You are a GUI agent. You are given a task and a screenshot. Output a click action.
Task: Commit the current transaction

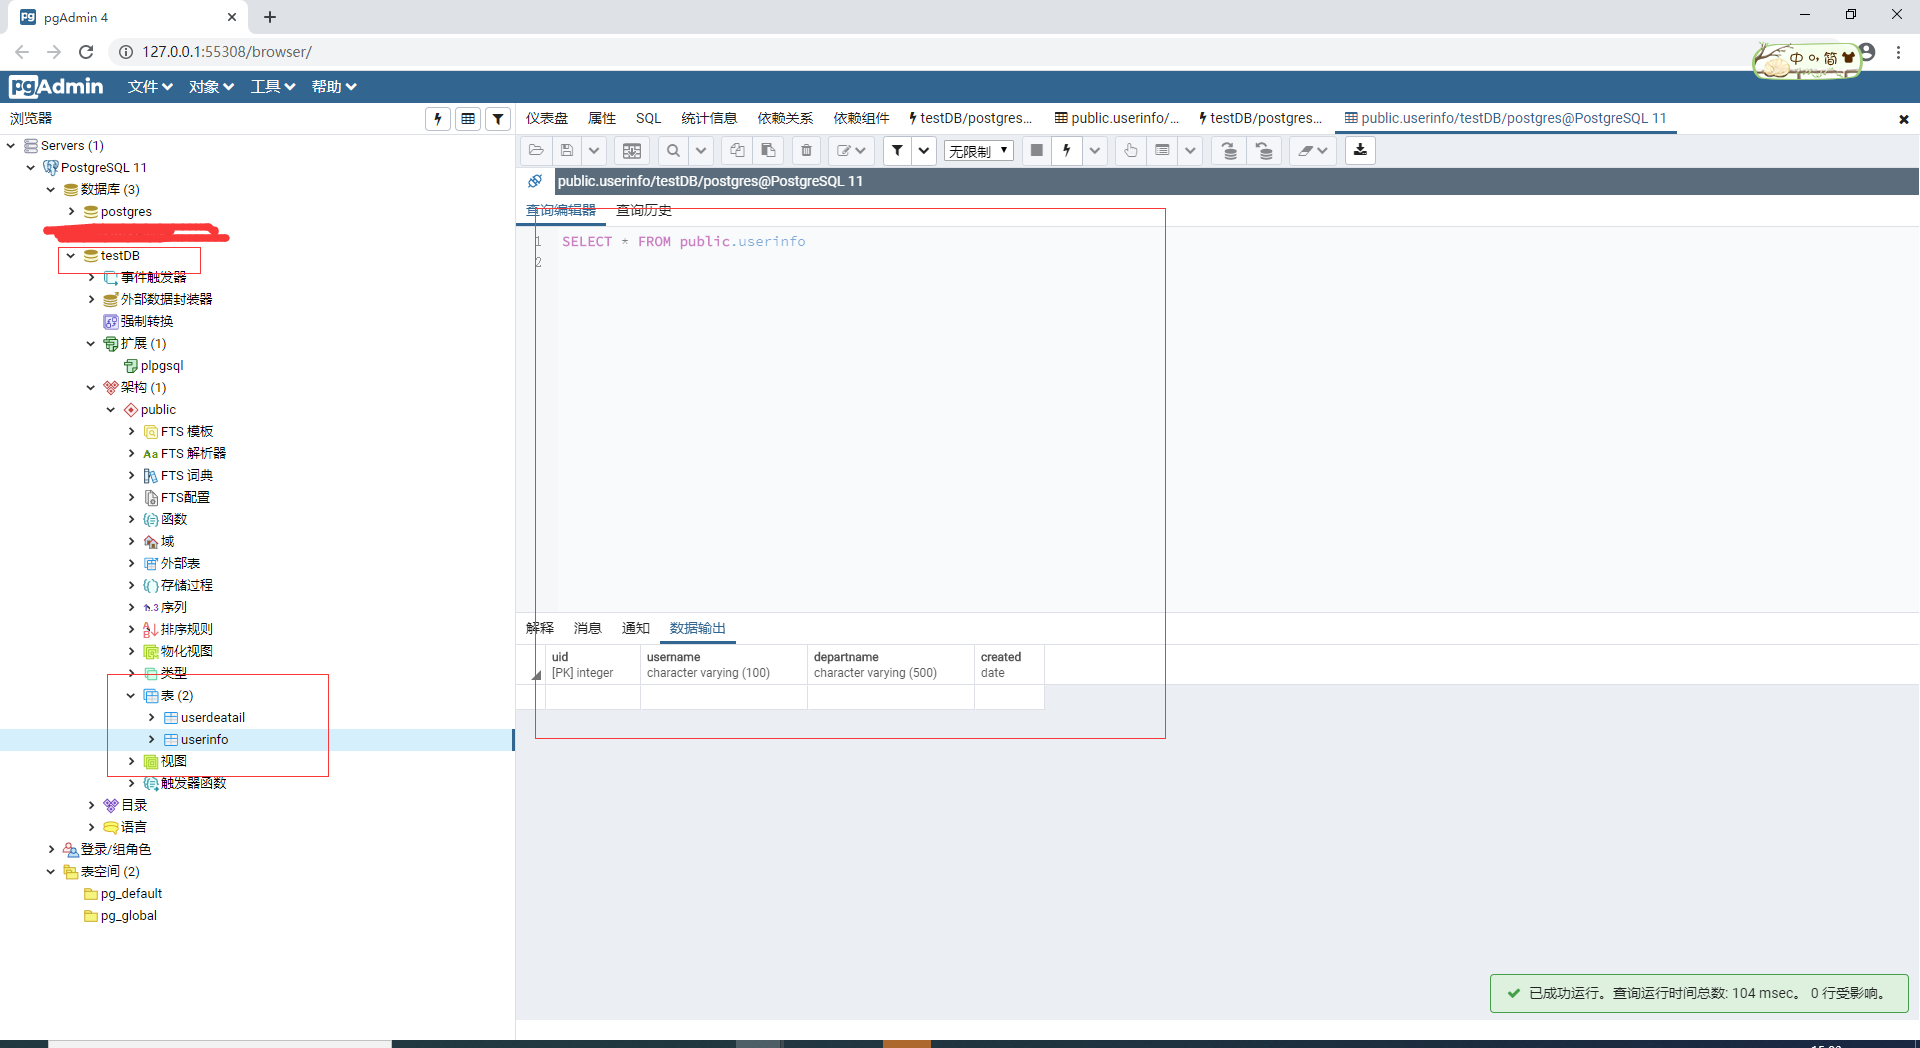tap(1228, 150)
